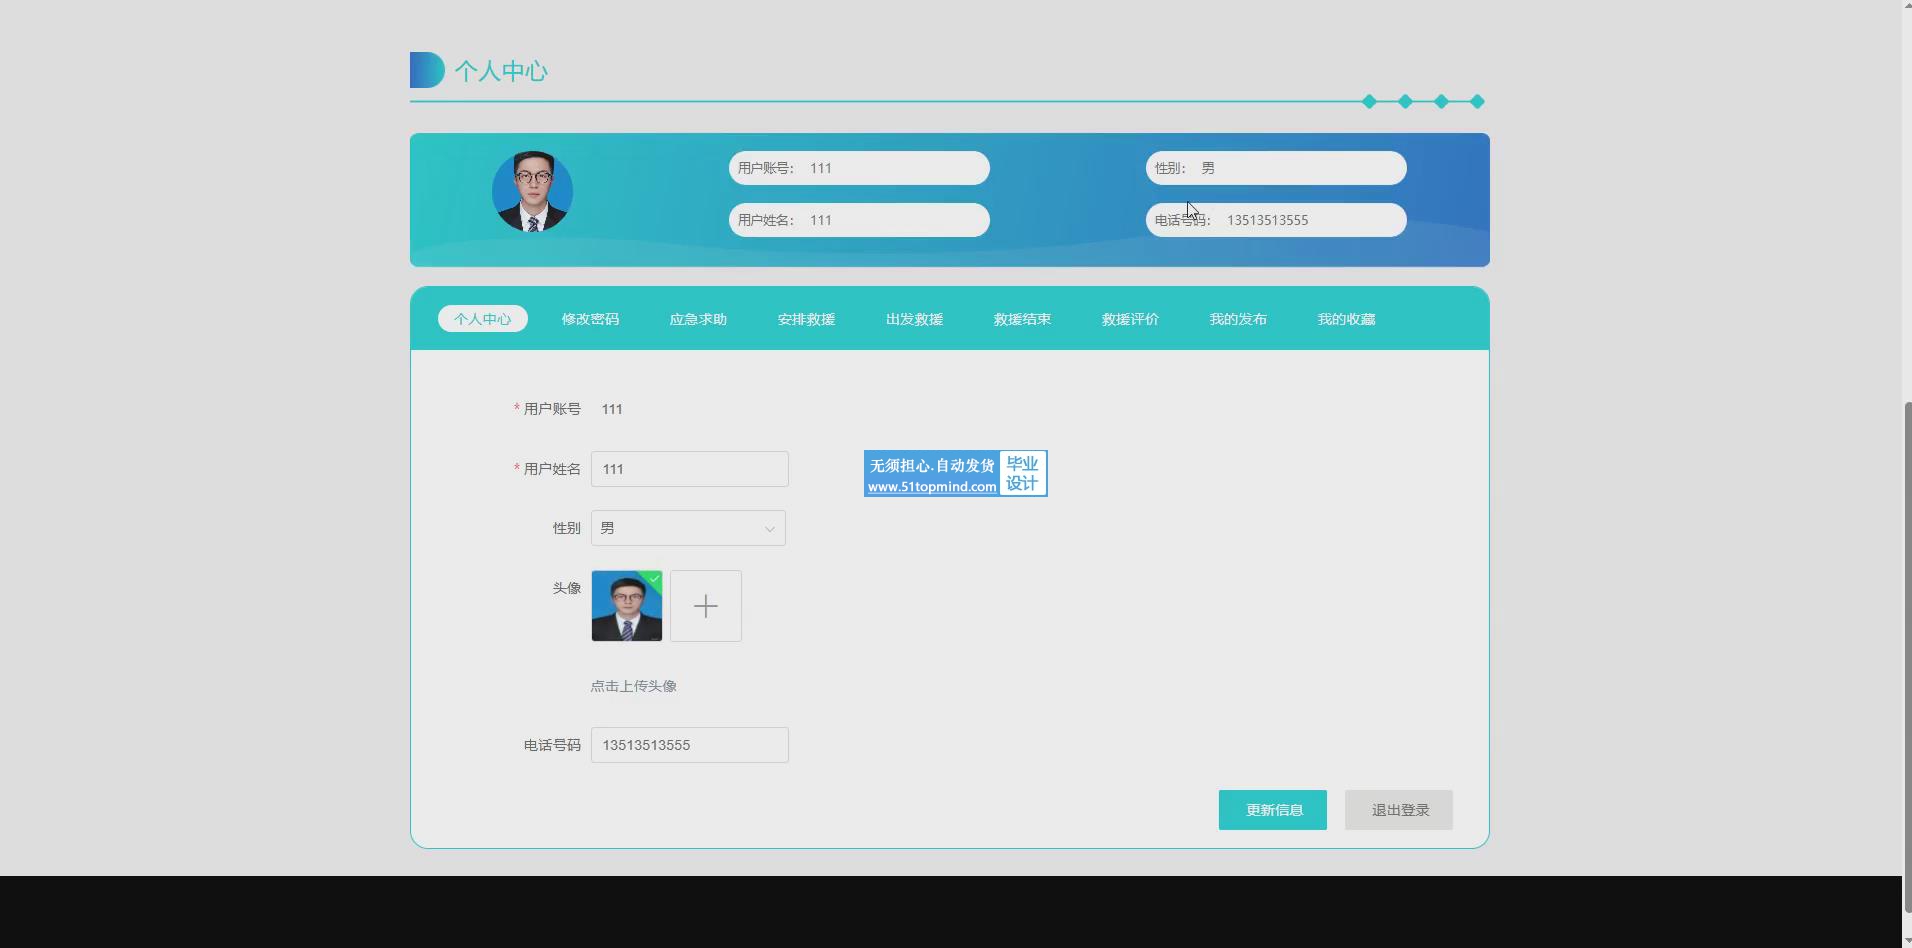Open the 救援结束 tab

pos(1022,319)
